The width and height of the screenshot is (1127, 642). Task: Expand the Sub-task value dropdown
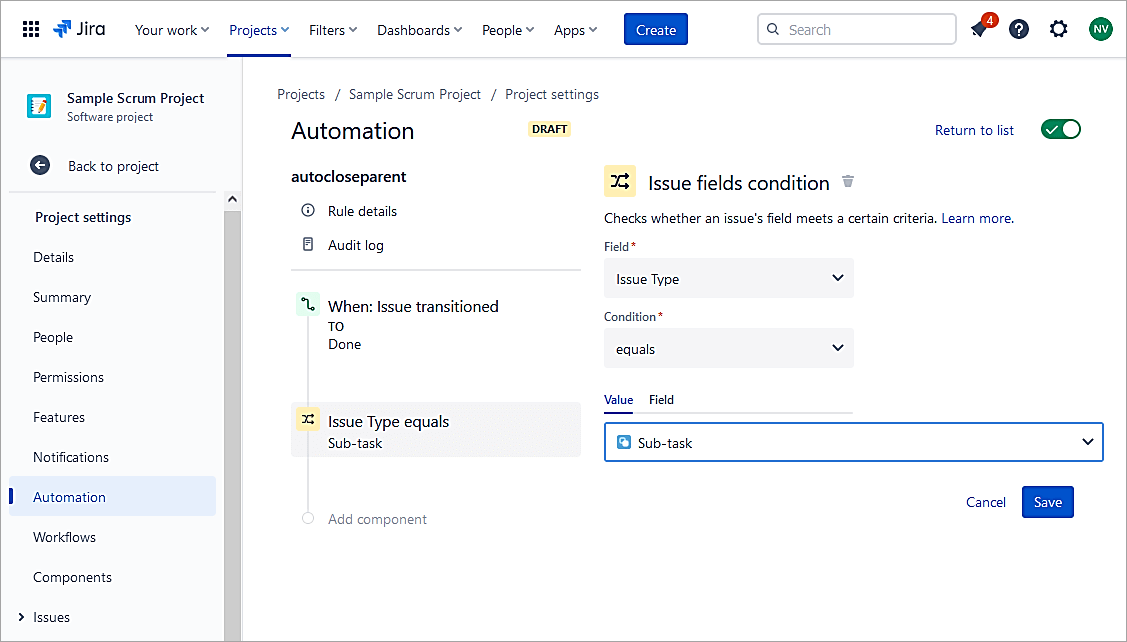click(853, 442)
